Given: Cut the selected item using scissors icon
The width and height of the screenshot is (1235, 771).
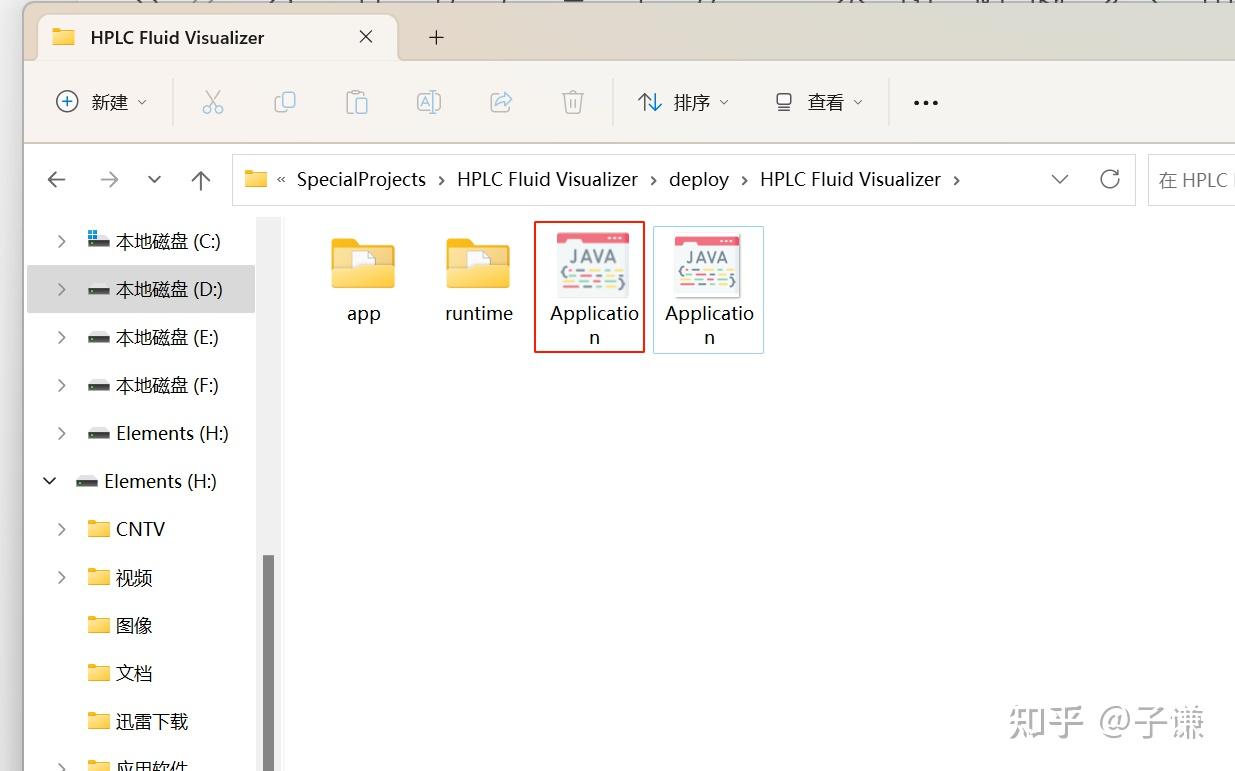Looking at the screenshot, I should 212,101.
